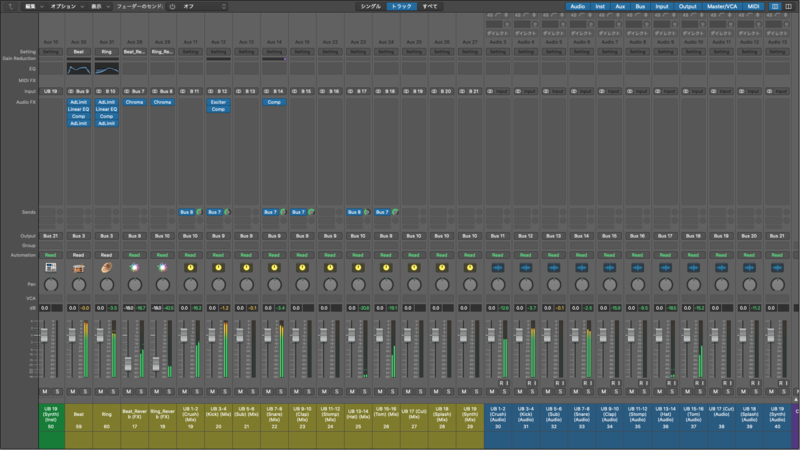Click the drum kit icon on Beat strip
Viewport: 800px width, 450px height.
coord(79,267)
